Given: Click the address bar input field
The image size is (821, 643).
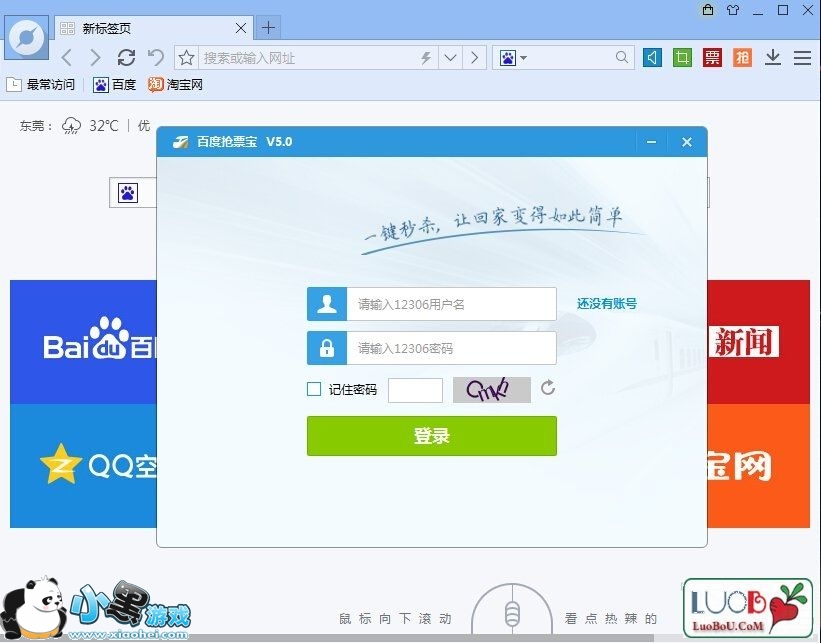Looking at the screenshot, I should point(309,58).
